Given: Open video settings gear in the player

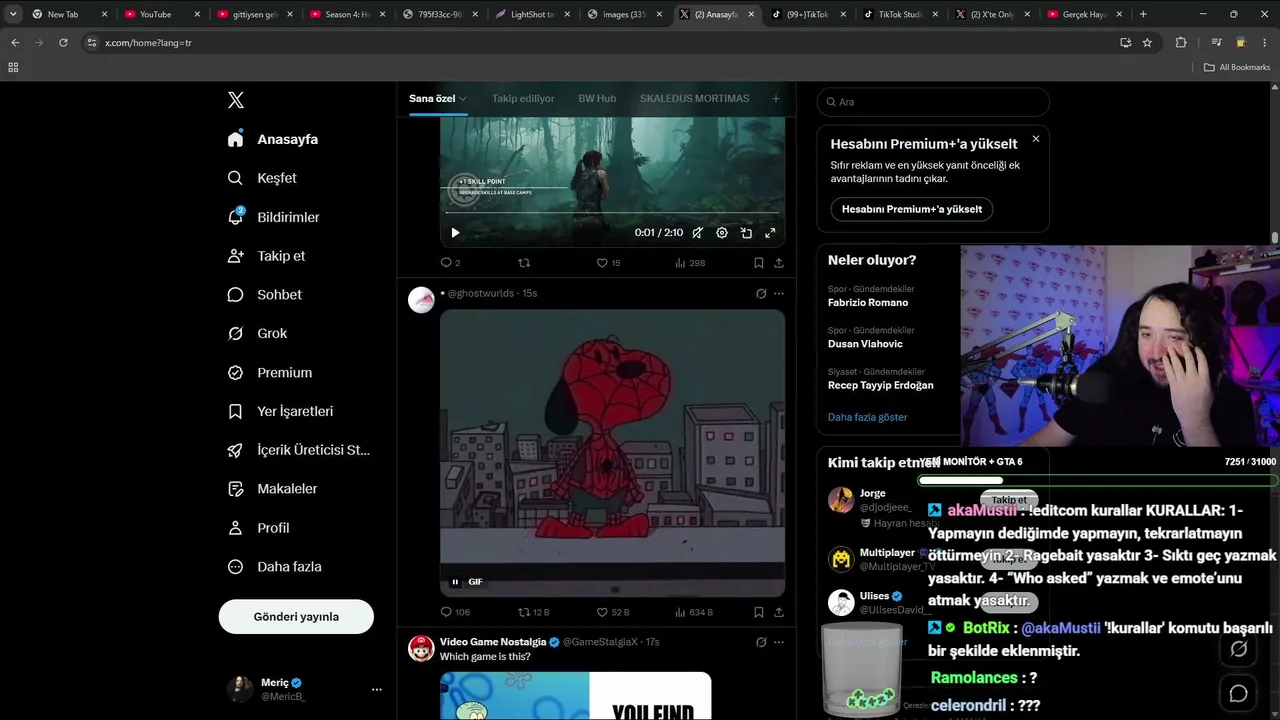Looking at the screenshot, I should [722, 233].
